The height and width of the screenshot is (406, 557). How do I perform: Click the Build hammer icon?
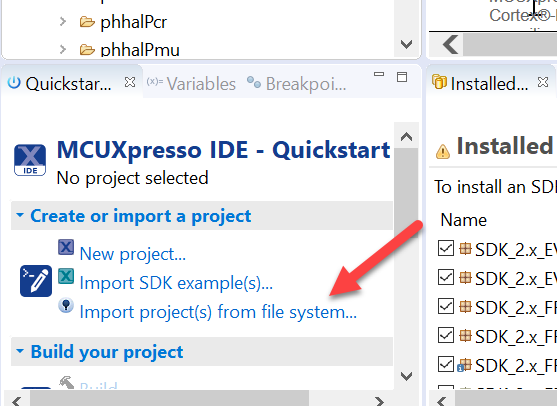(x=66, y=383)
